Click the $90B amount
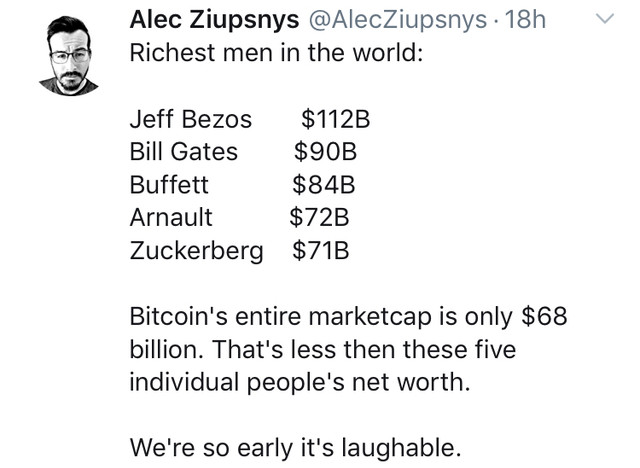This screenshot has width=640, height=468. click(x=325, y=151)
